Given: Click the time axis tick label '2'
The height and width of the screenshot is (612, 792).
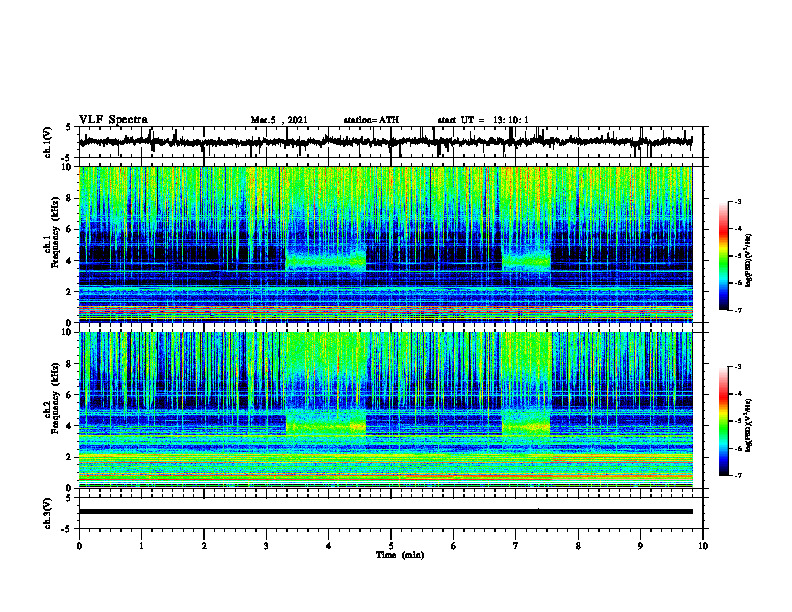Looking at the screenshot, I should pyautogui.click(x=204, y=546).
